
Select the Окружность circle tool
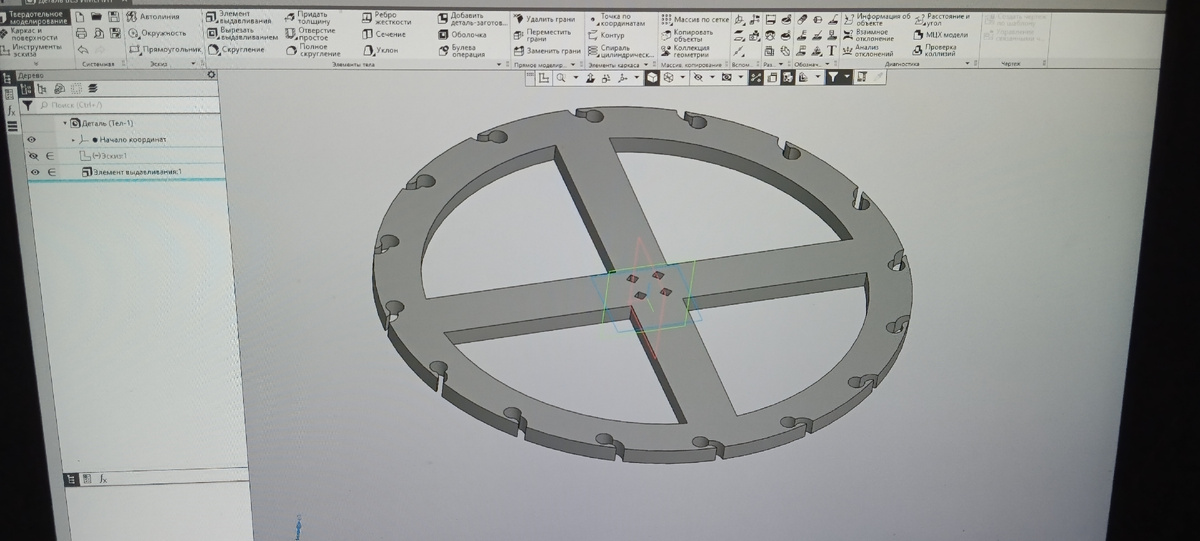157,33
